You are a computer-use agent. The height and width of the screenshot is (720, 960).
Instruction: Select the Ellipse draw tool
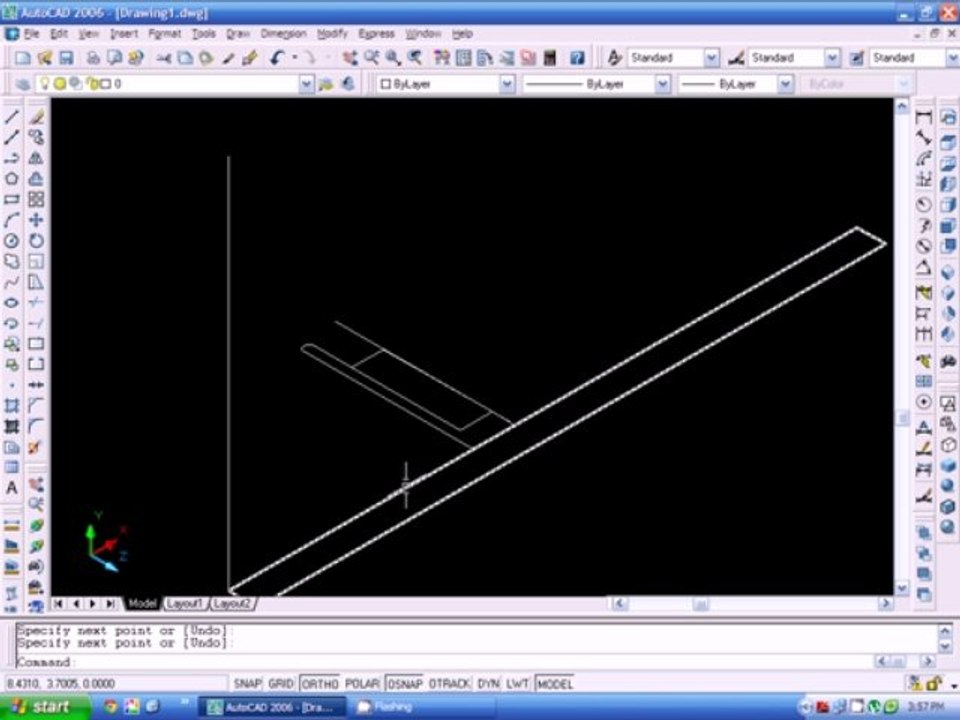[x=12, y=303]
